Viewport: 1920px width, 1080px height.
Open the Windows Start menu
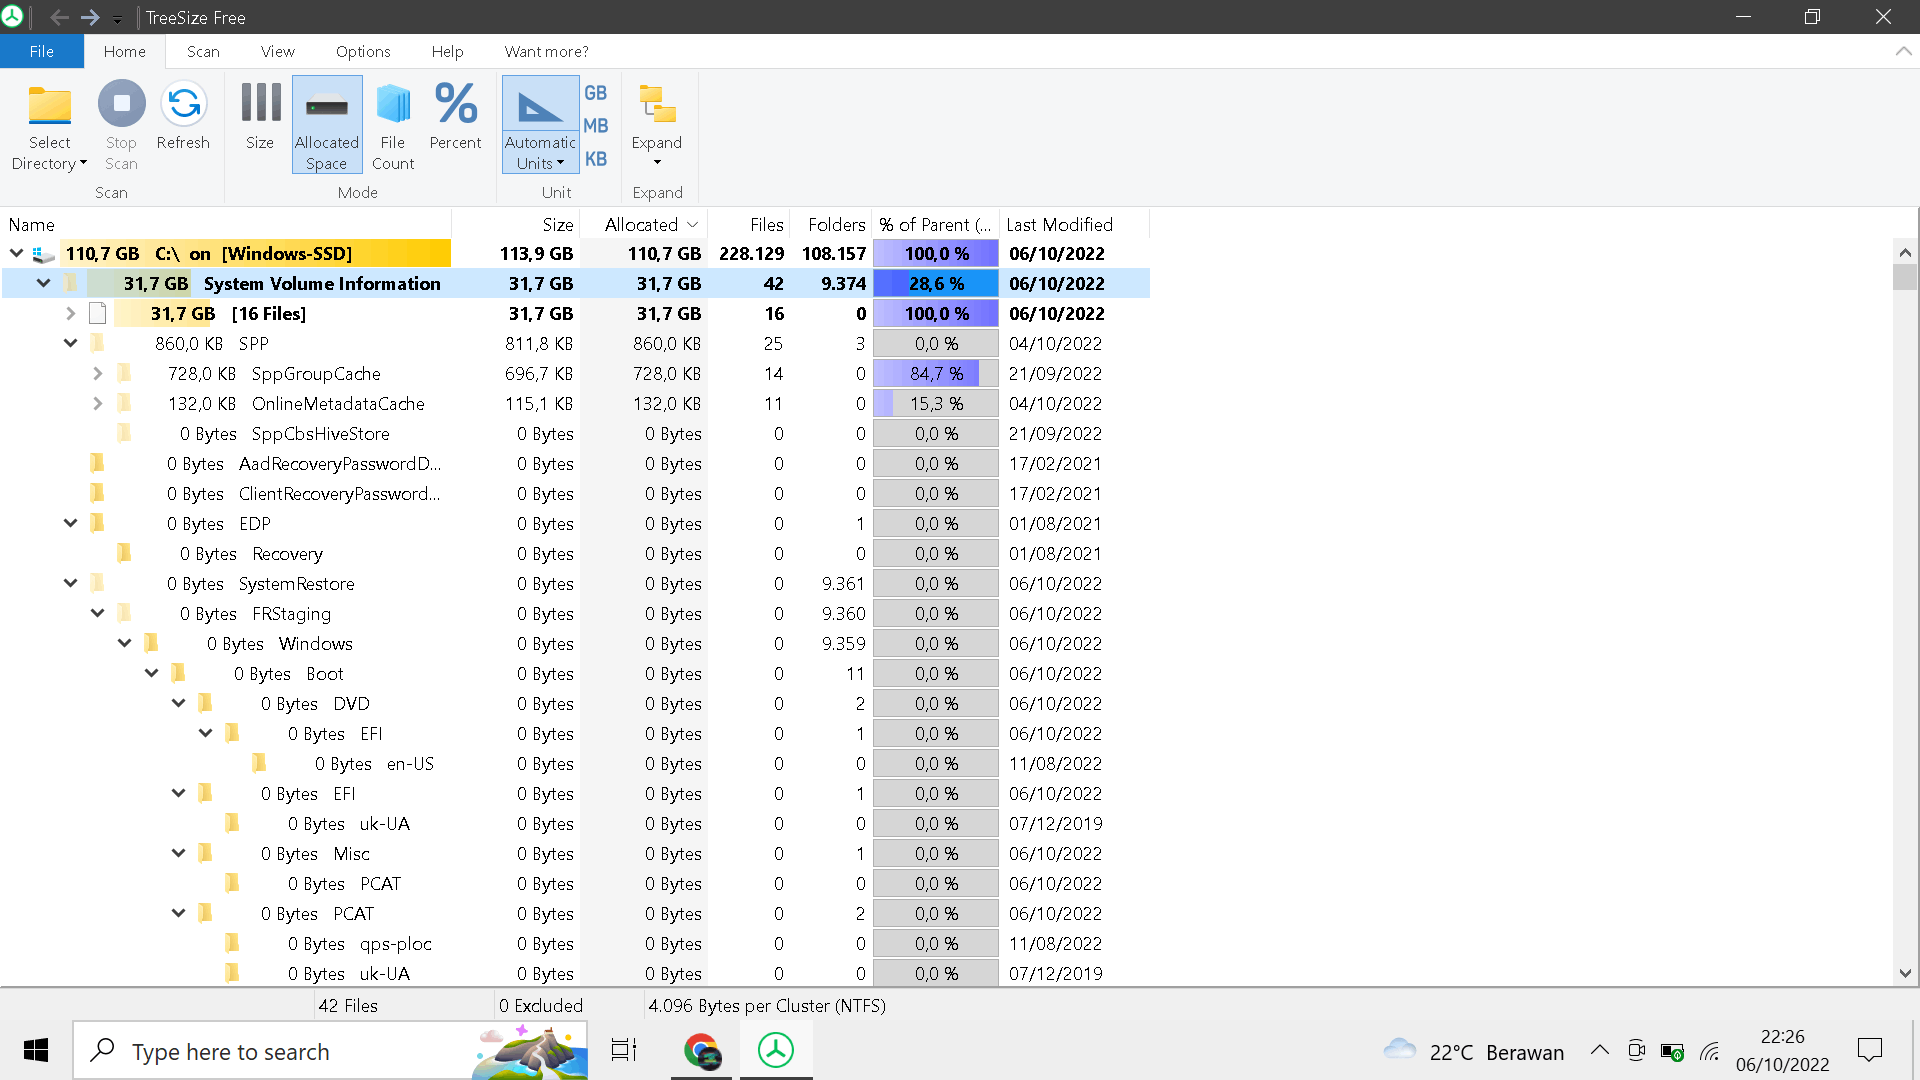(36, 1051)
